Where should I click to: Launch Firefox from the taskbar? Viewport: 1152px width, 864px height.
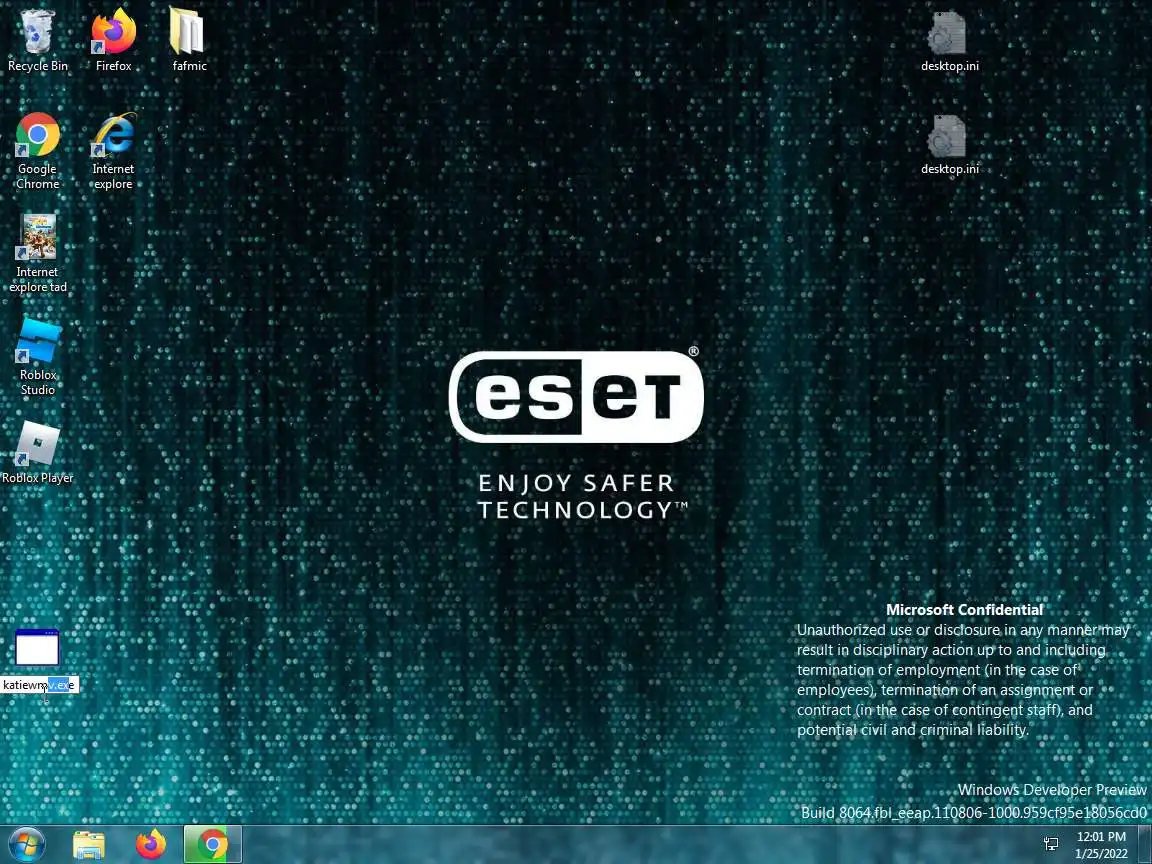(151, 845)
